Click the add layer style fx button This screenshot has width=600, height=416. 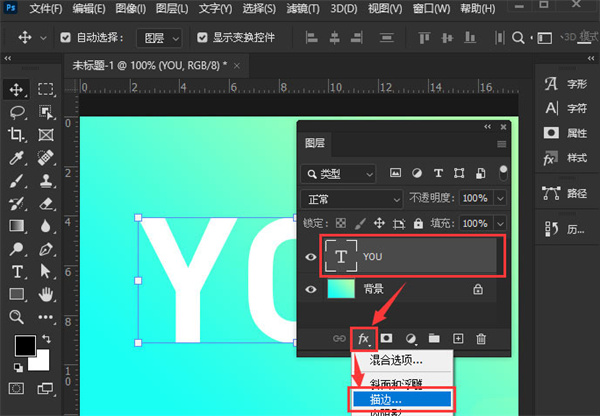(x=364, y=339)
